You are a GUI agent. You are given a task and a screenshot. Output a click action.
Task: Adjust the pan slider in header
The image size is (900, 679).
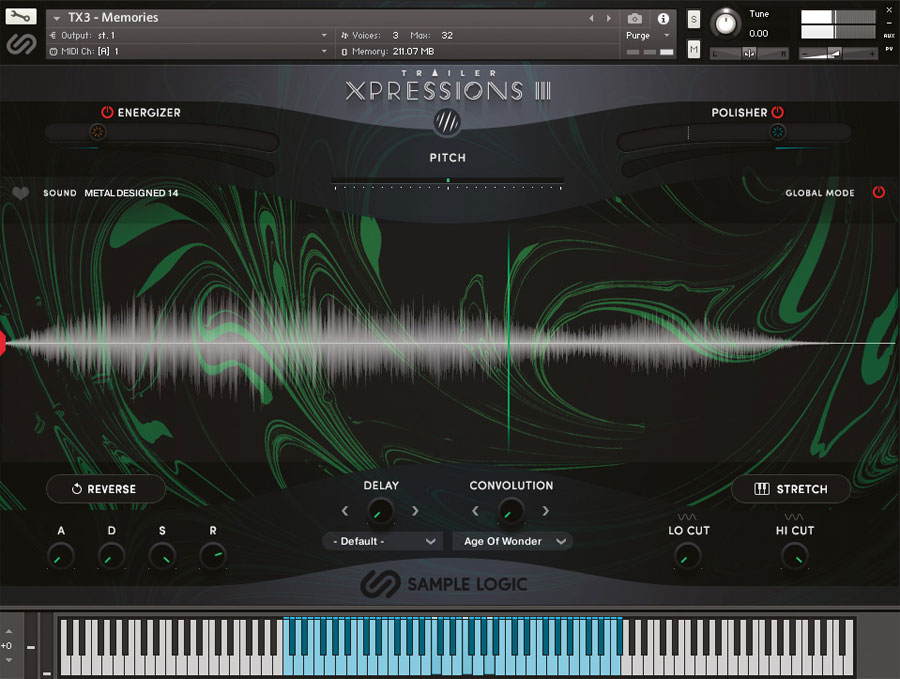[749, 53]
